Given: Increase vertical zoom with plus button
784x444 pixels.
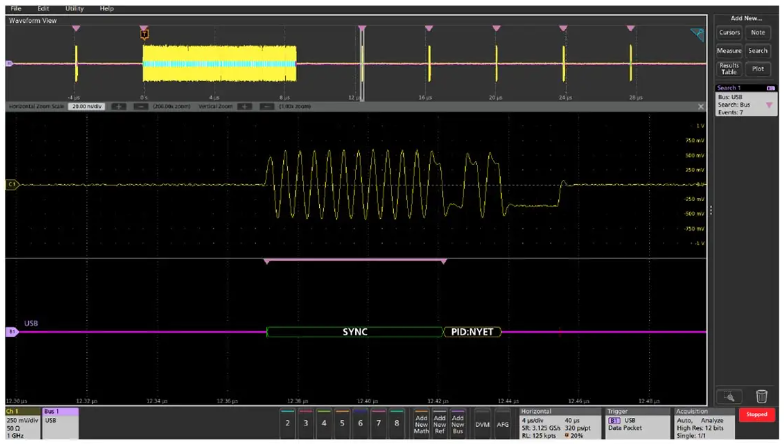Looking at the screenshot, I should [244, 106].
